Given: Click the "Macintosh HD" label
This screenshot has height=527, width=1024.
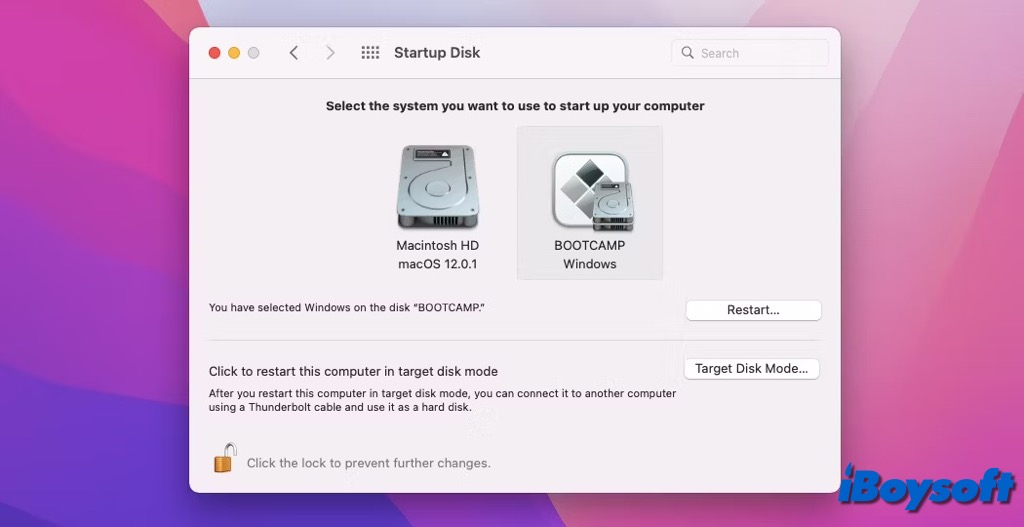Looking at the screenshot, I should point(438,246).
